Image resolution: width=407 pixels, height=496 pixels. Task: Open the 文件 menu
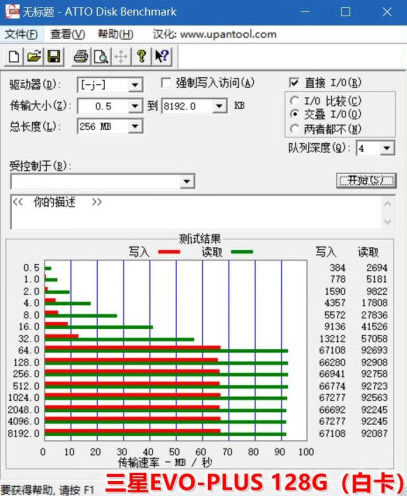(x=21, y=34)
